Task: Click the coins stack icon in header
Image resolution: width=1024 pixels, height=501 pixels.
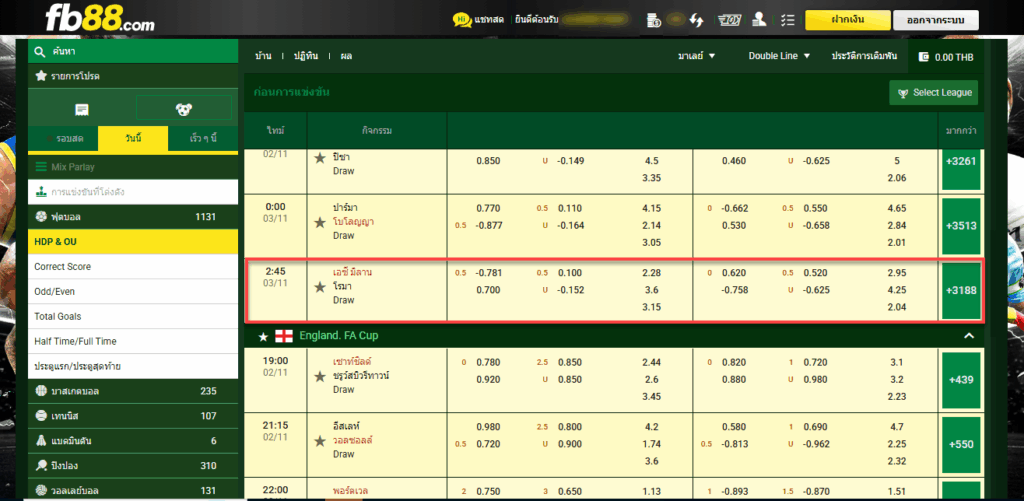Action: [654, 20]
